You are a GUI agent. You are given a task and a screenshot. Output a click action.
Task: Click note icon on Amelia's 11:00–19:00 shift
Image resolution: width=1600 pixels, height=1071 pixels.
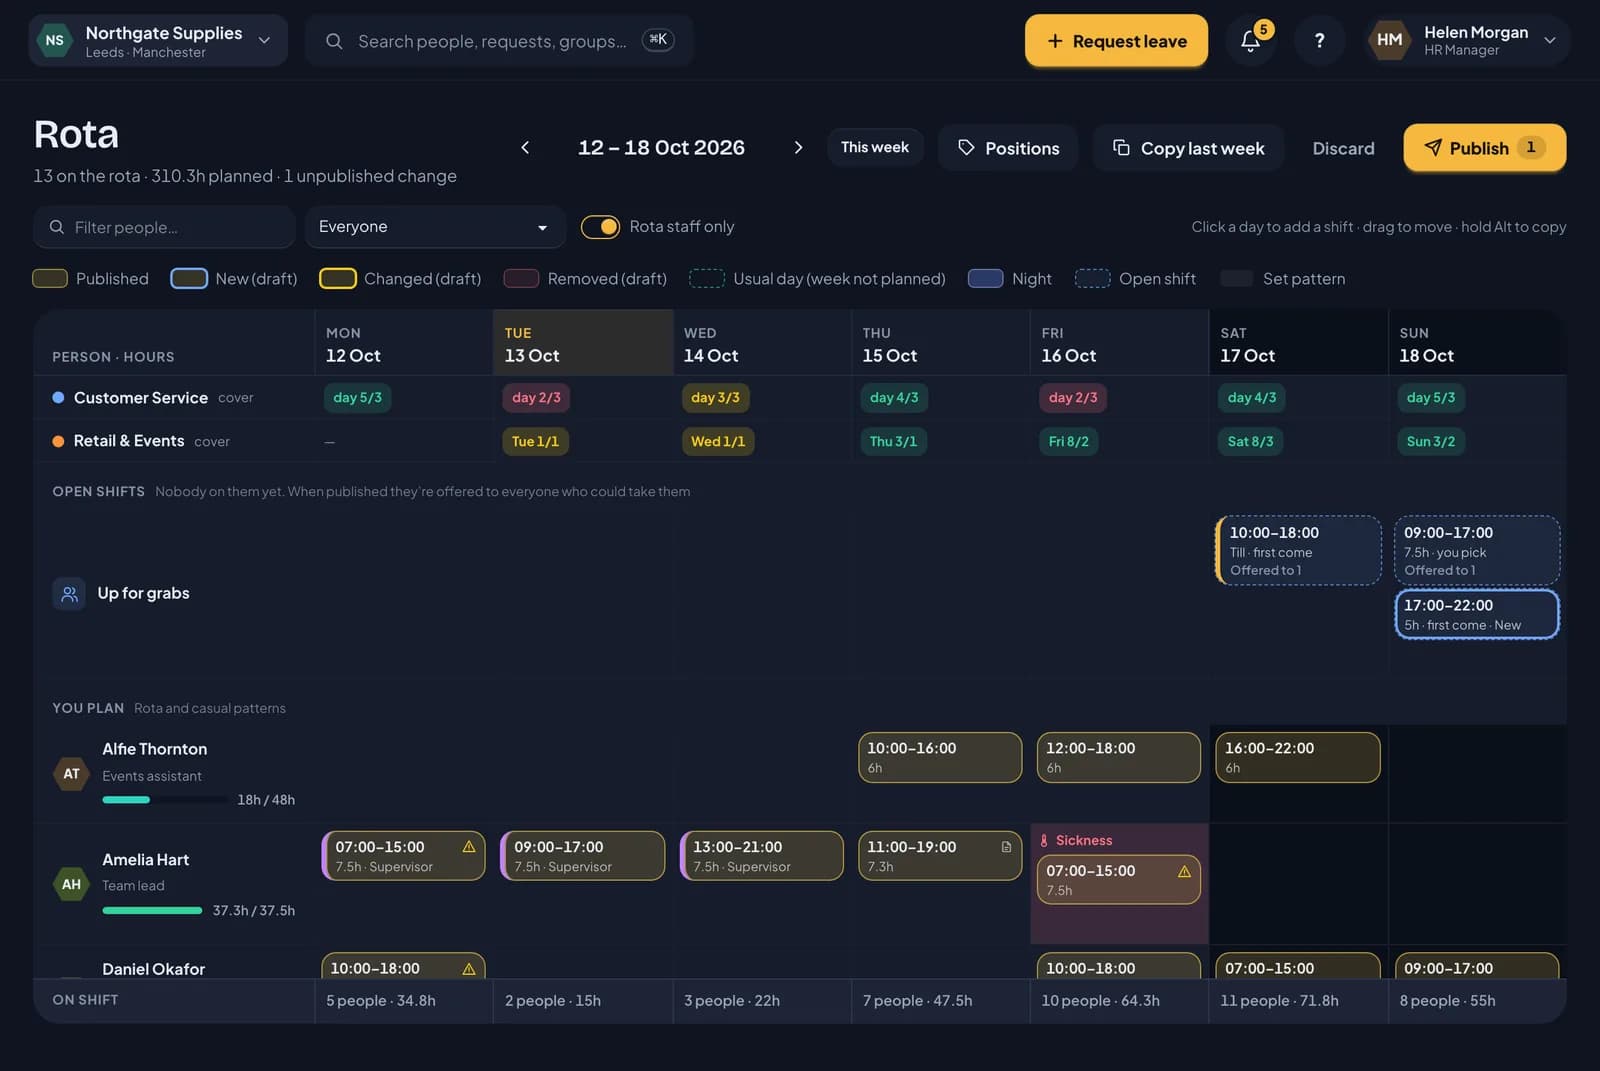click(x=1006, y=847)
